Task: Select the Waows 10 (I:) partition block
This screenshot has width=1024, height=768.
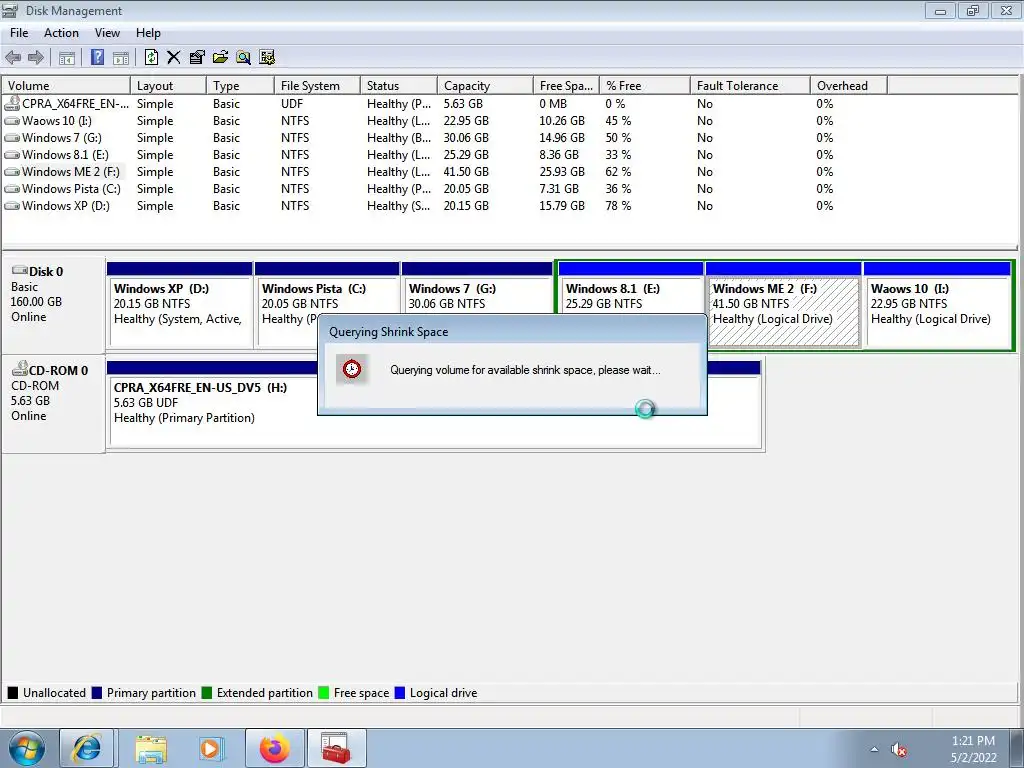Action: [x=937, y=304]
